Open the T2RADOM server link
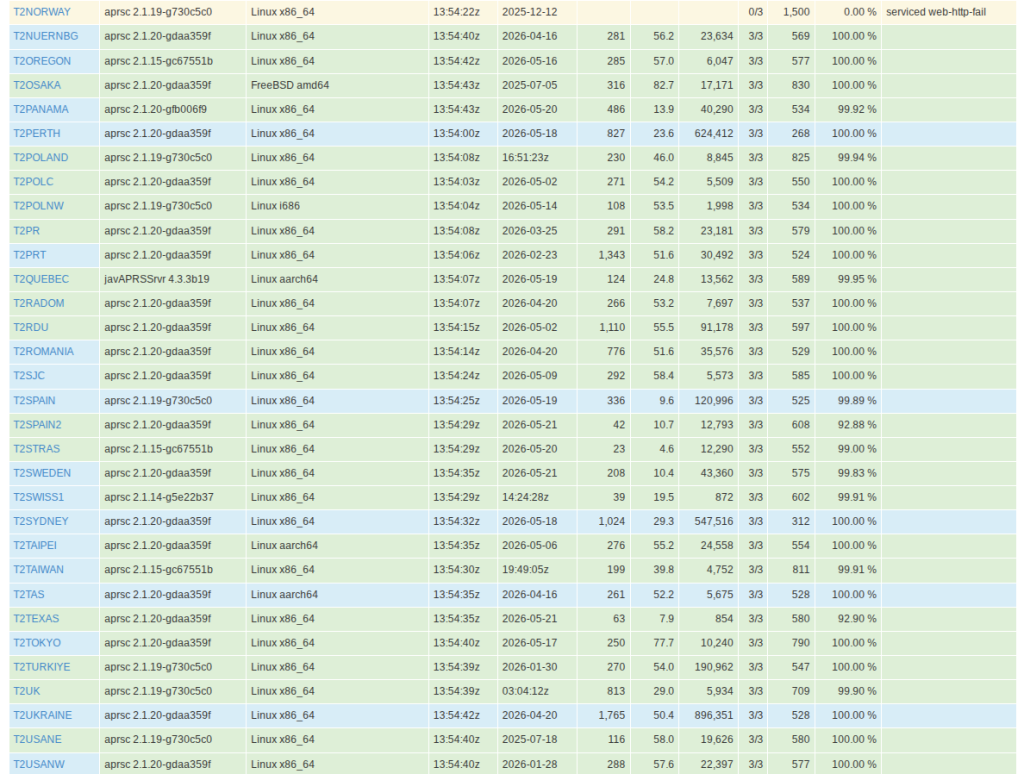The height and width of the screenshot is (774, 1024). coord(39,303)
